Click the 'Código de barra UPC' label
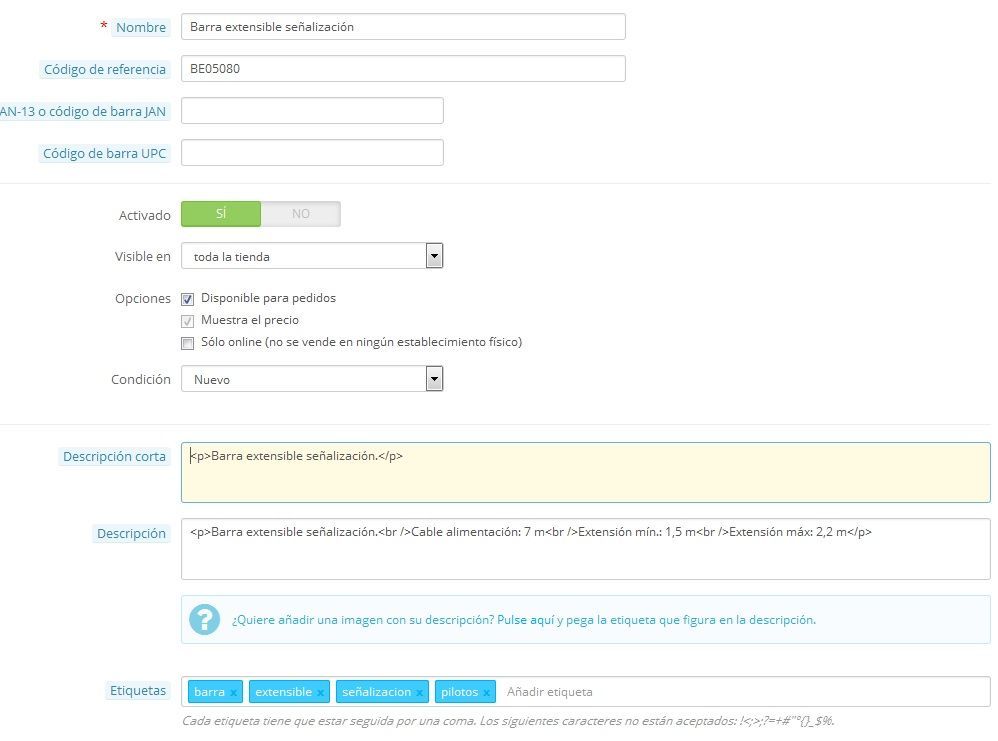Viewport: 998px width, 741px height. coord(104,153)
